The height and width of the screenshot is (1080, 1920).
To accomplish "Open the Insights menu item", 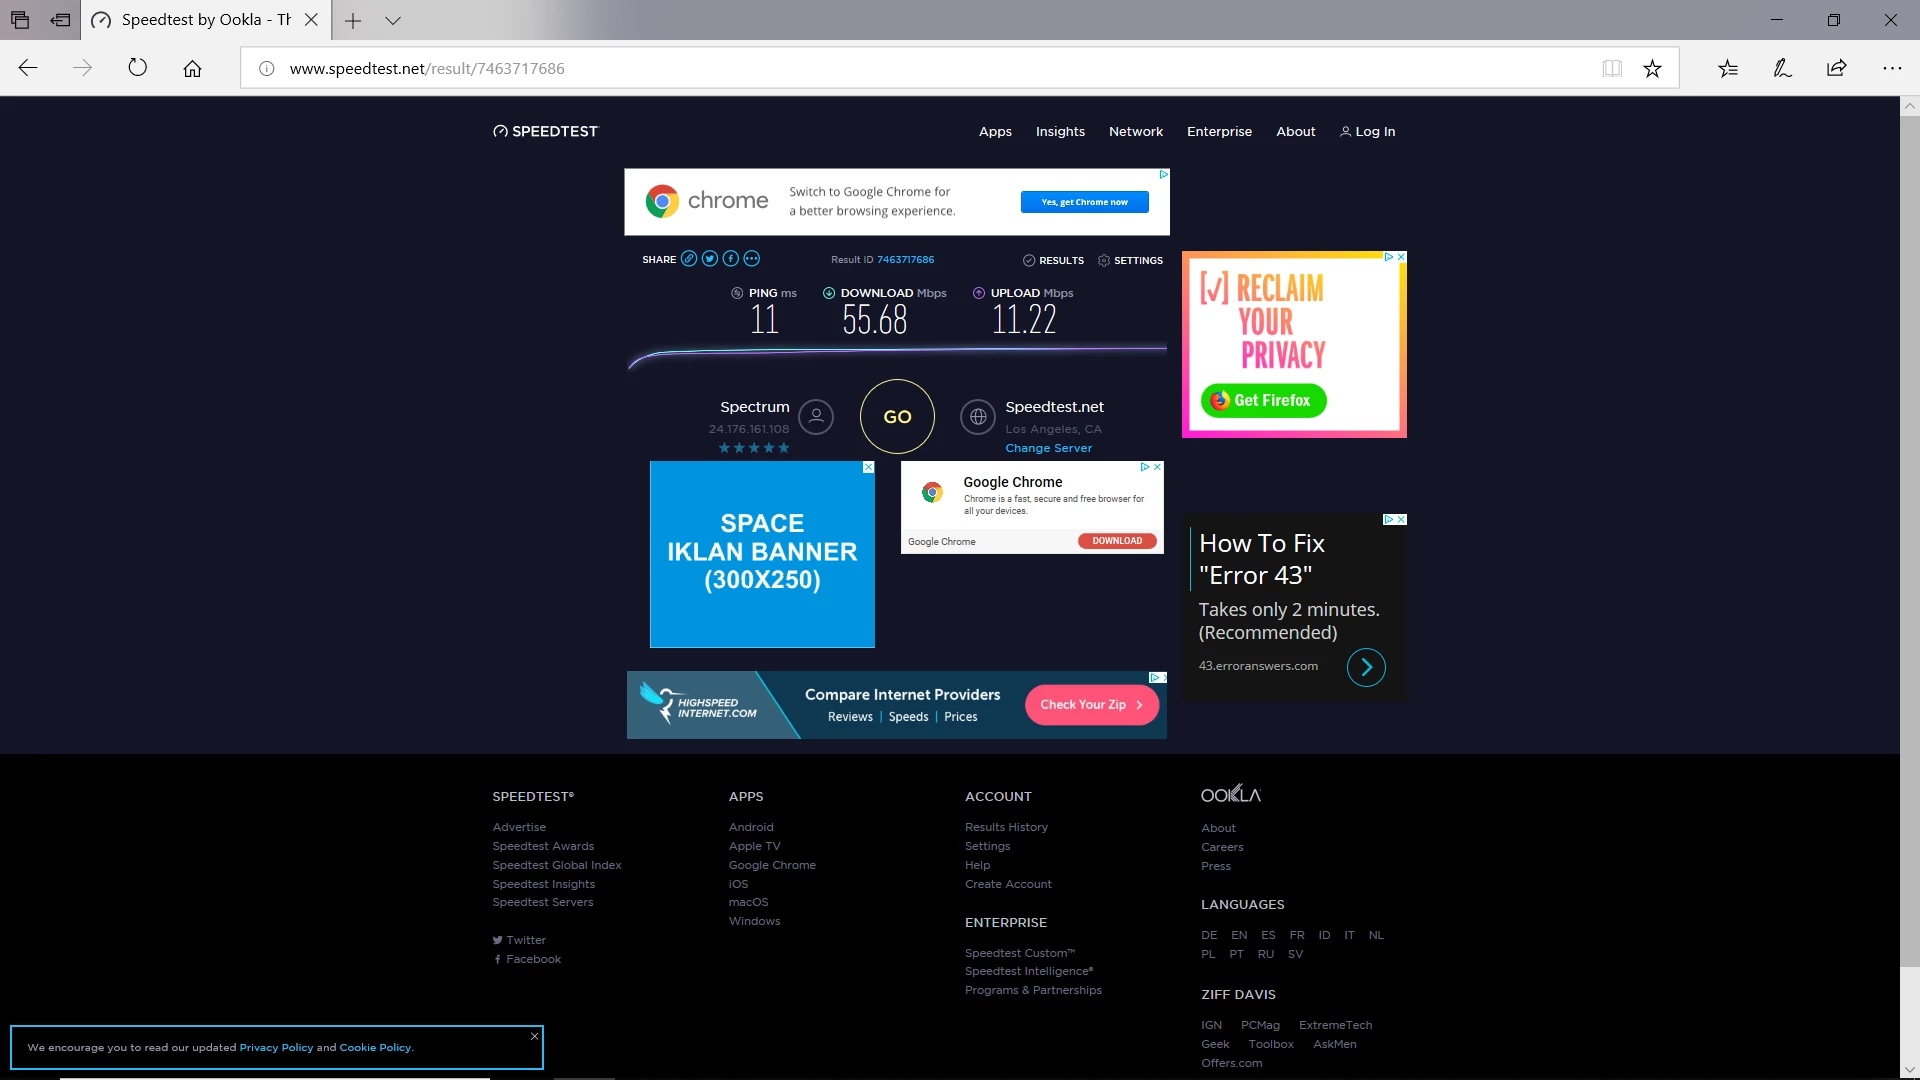I will coord(1060,131).
